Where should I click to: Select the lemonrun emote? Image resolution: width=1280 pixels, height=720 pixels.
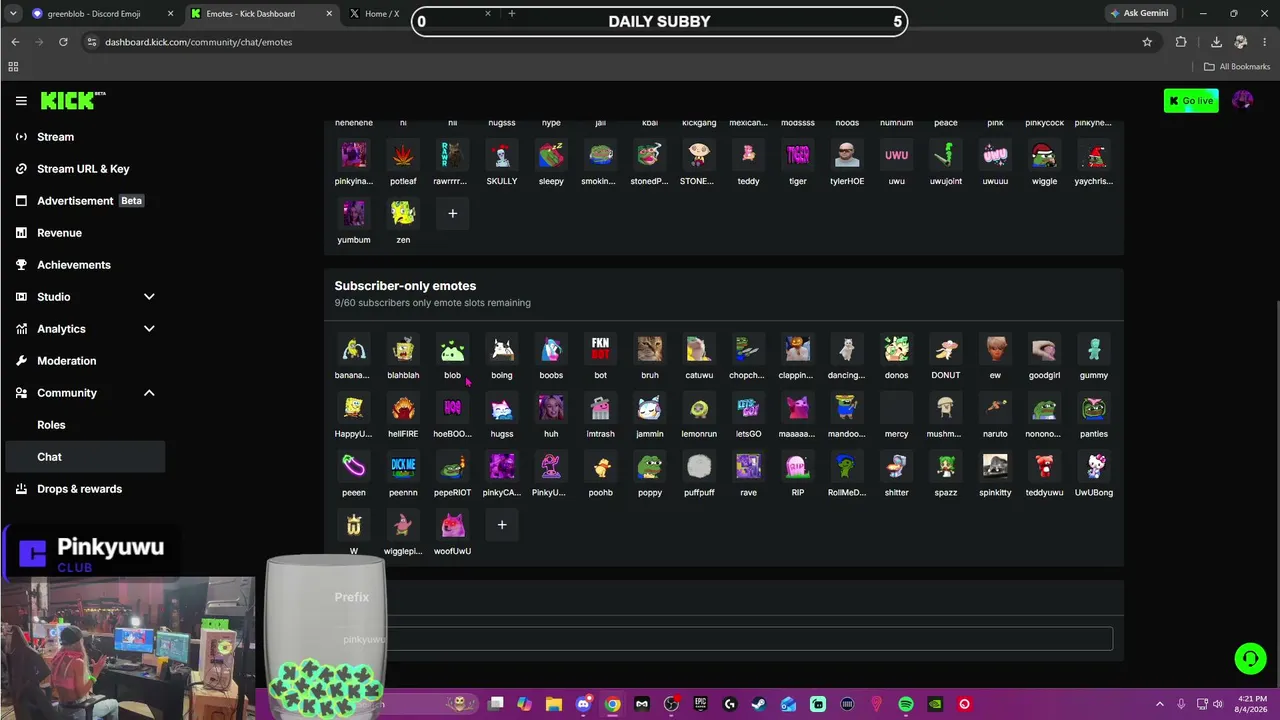pos(699,408)
